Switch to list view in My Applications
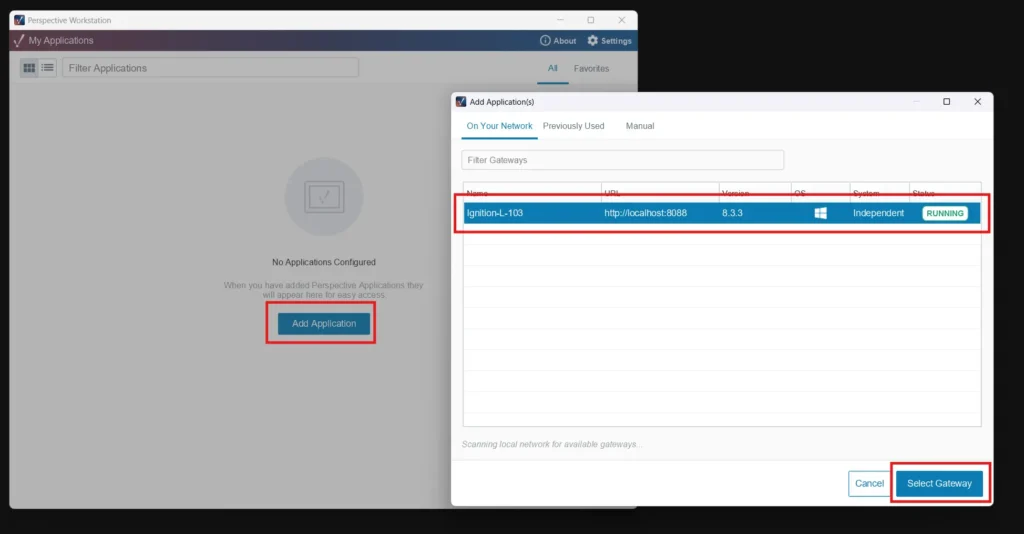The height and width of the screenshot is (534, 1024). [48, 68]
